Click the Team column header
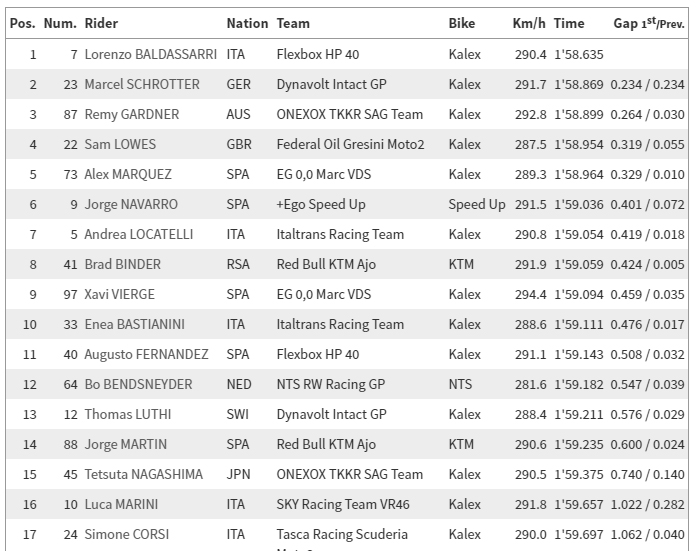Viewport: 698px width, 551px height. click(293, 23)
